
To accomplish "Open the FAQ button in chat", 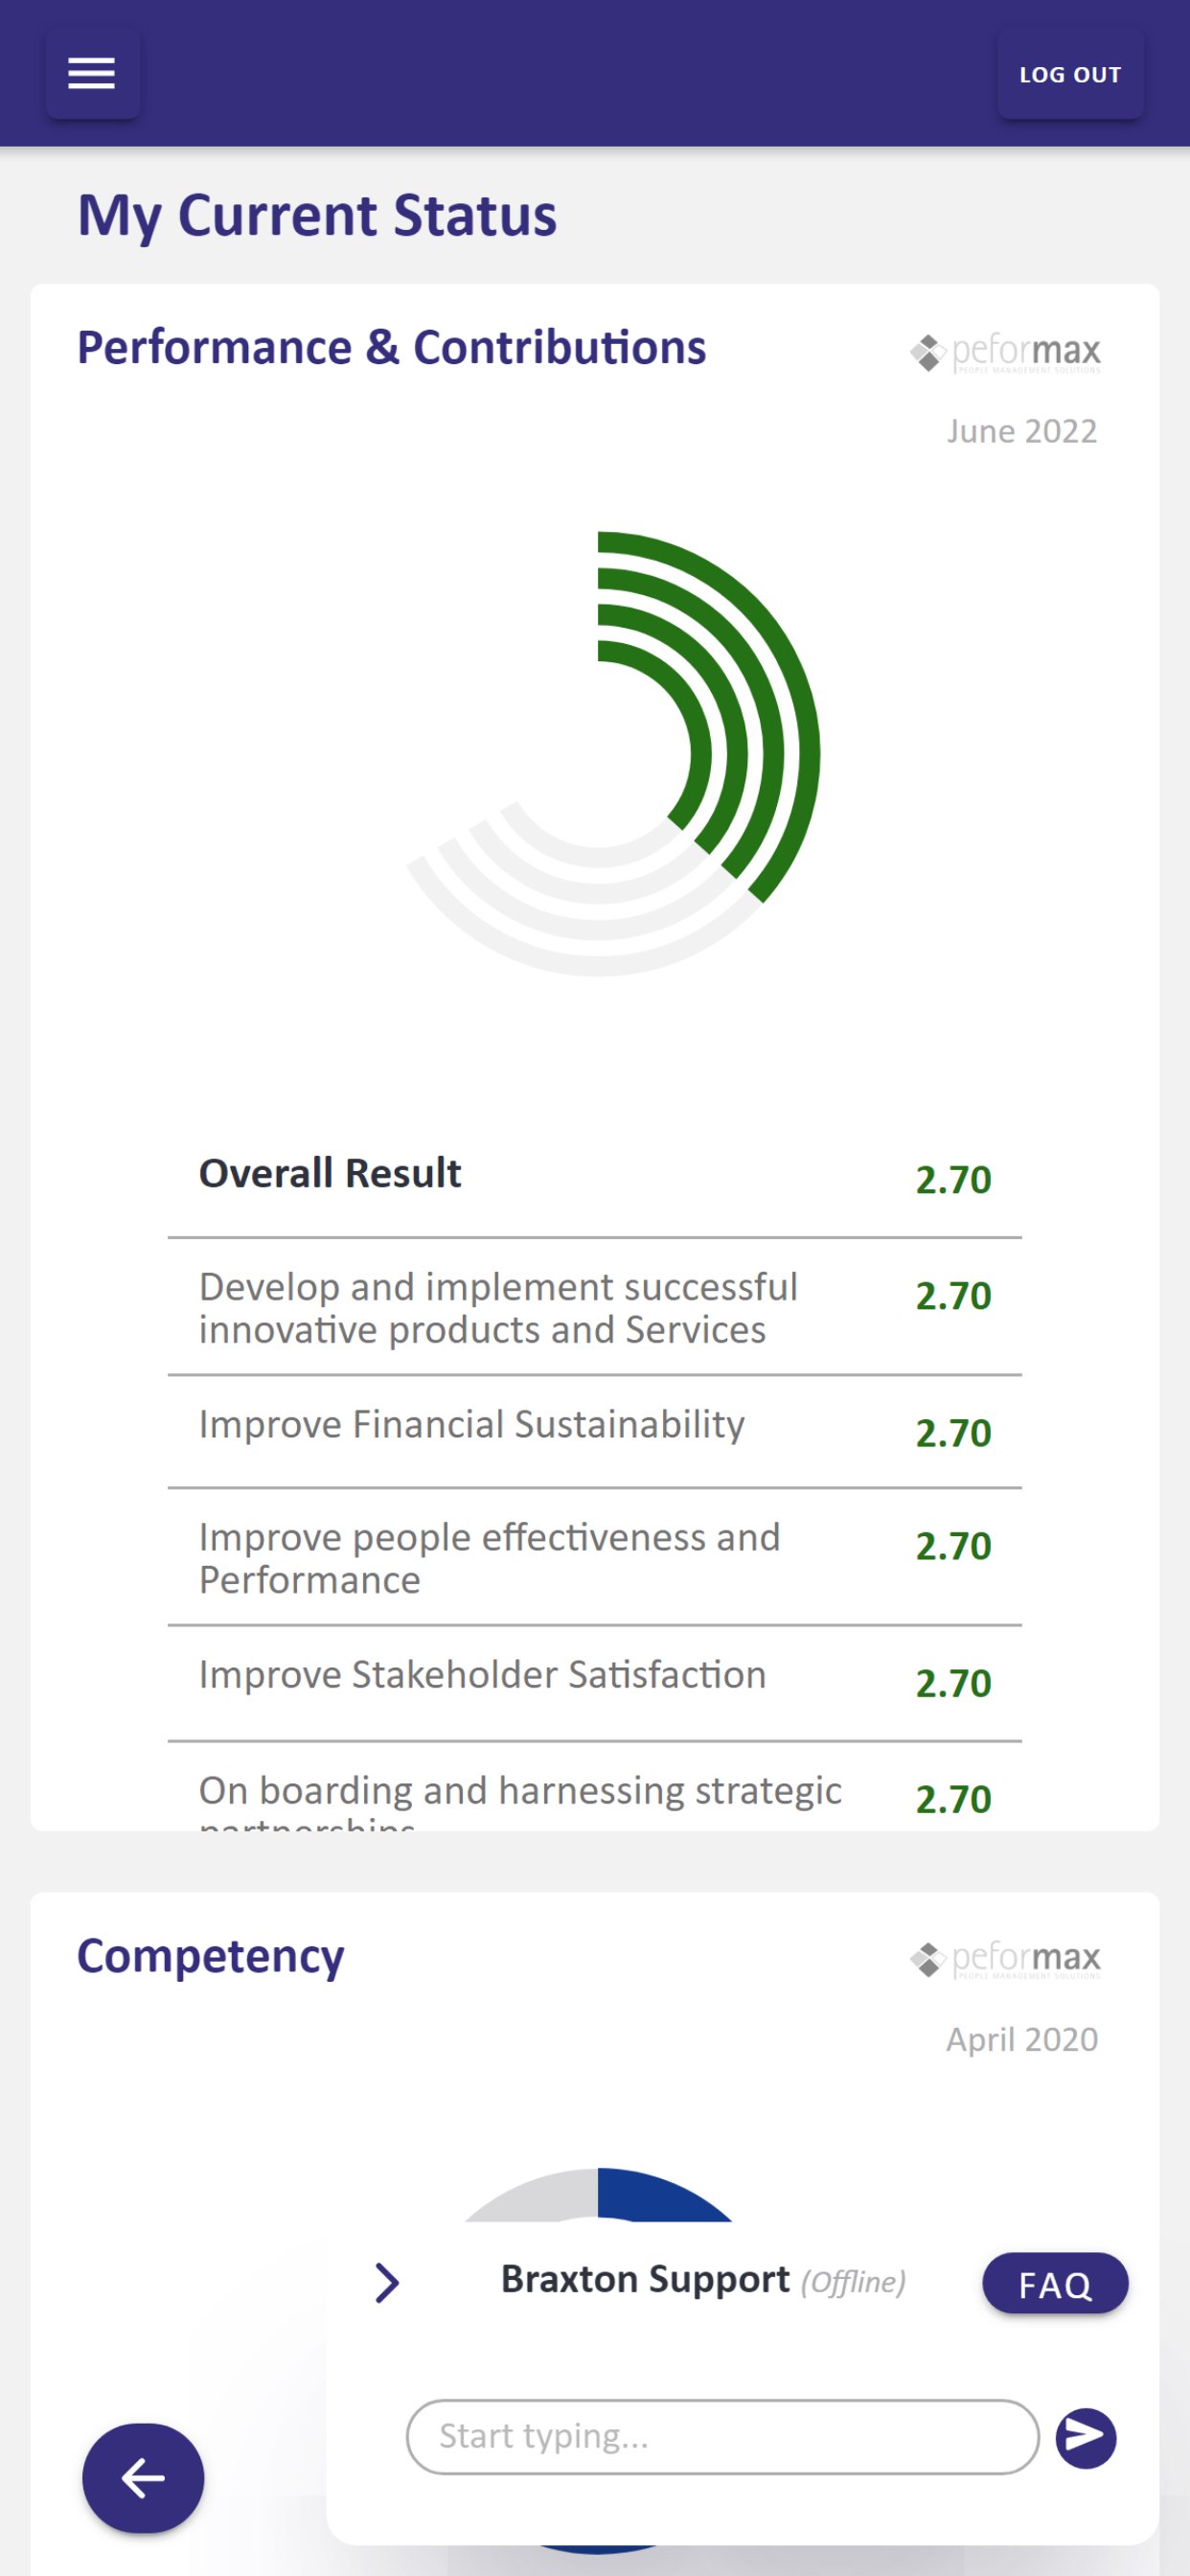I will pos(1055,2284).
